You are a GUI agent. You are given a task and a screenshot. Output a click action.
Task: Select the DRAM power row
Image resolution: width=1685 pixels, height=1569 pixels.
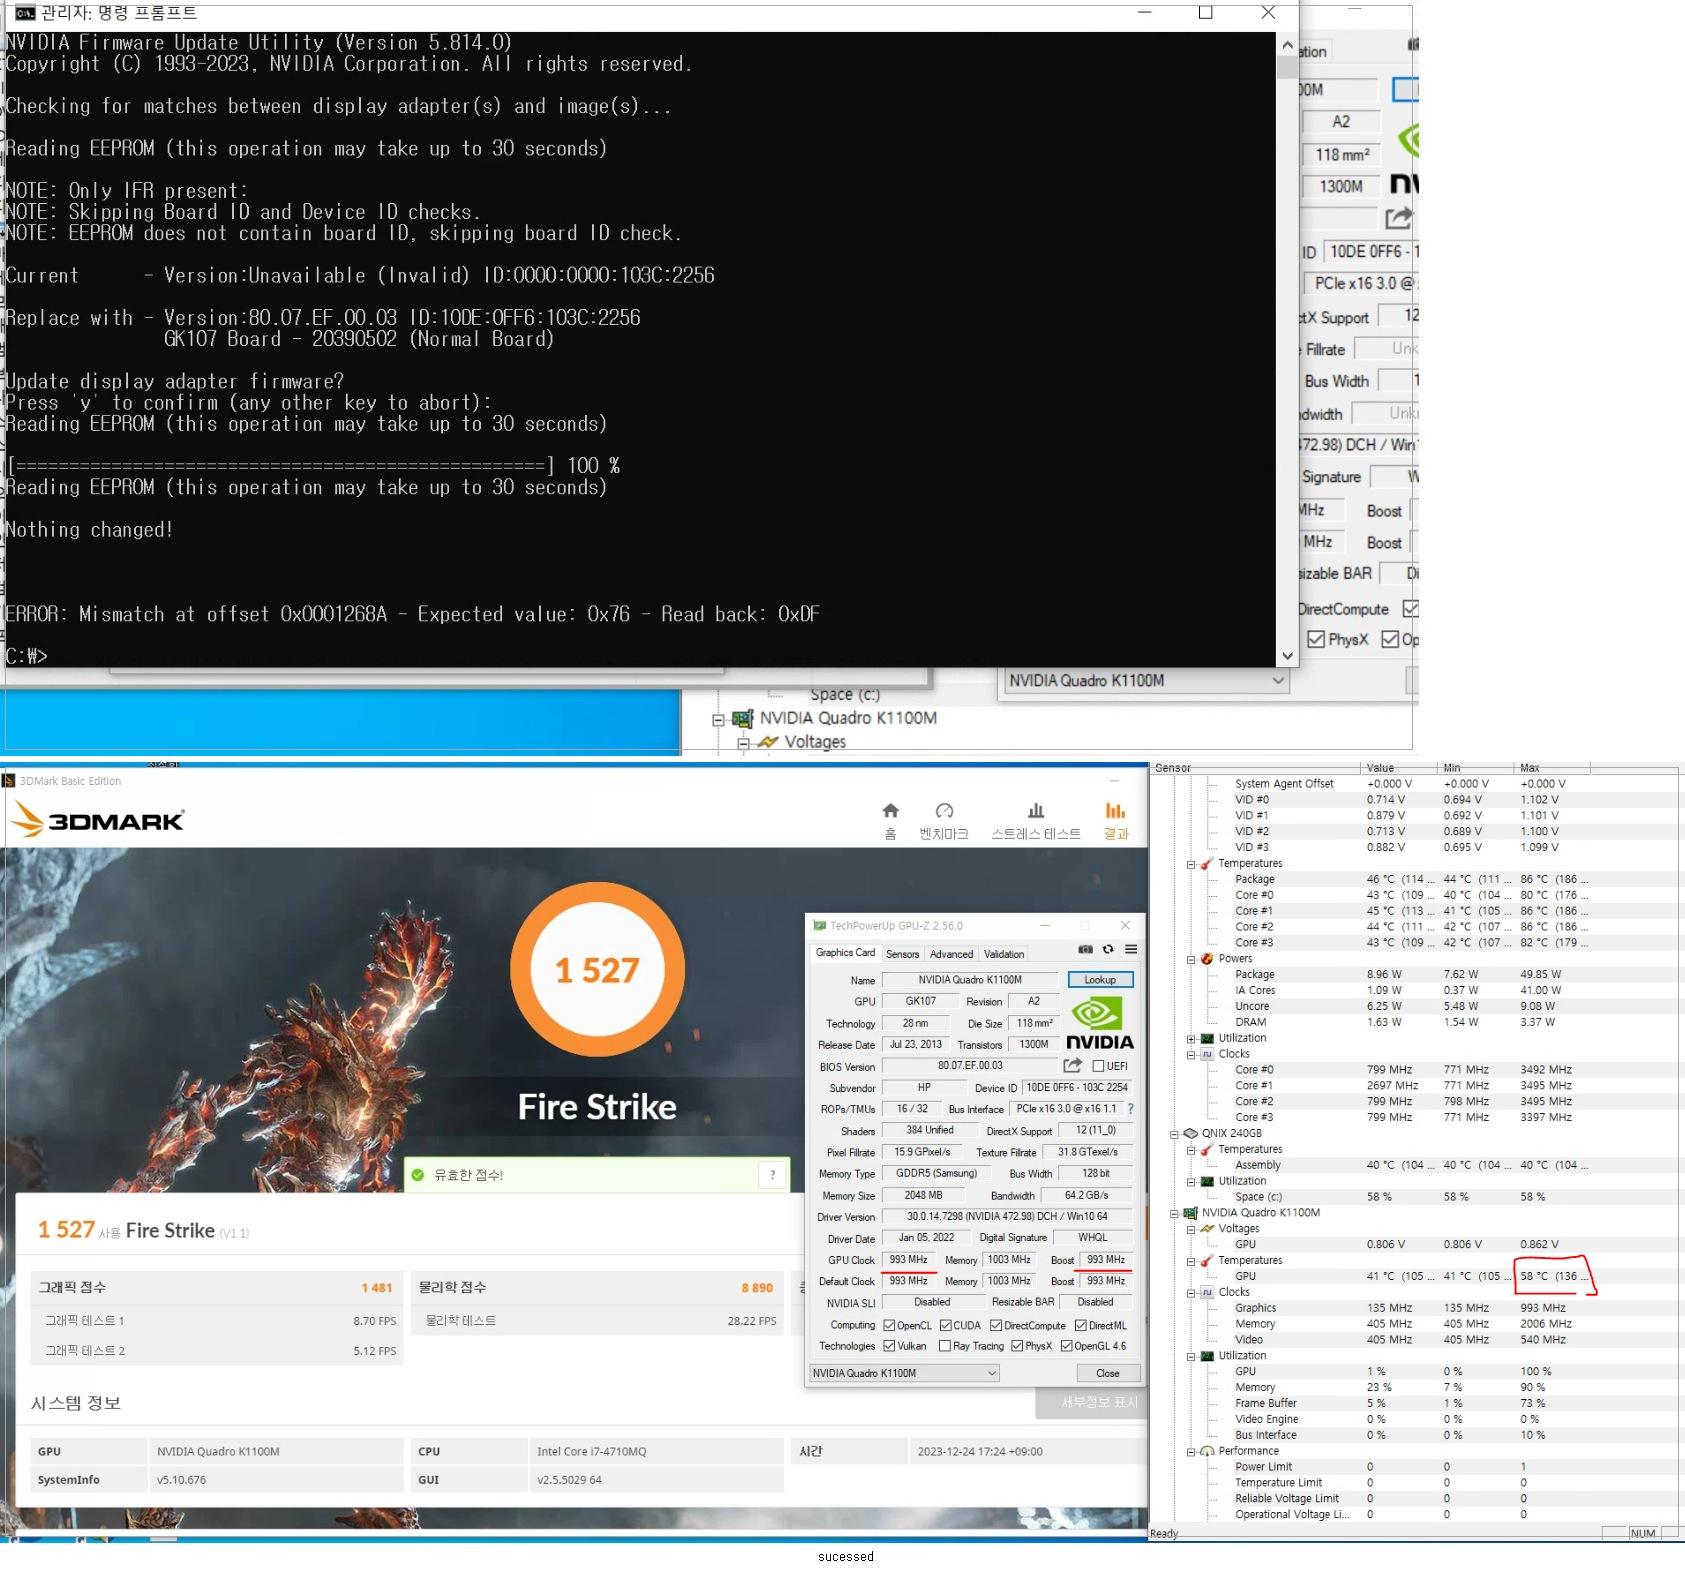(1414, 1022)
